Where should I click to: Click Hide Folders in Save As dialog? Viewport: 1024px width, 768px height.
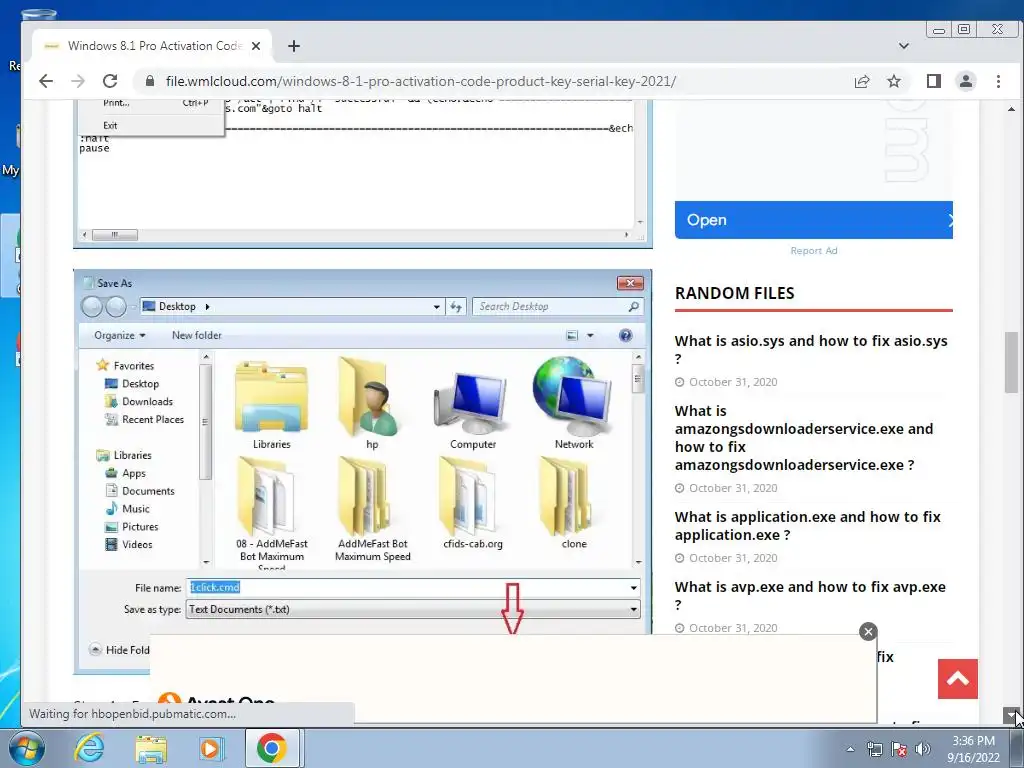click(120, 650)
